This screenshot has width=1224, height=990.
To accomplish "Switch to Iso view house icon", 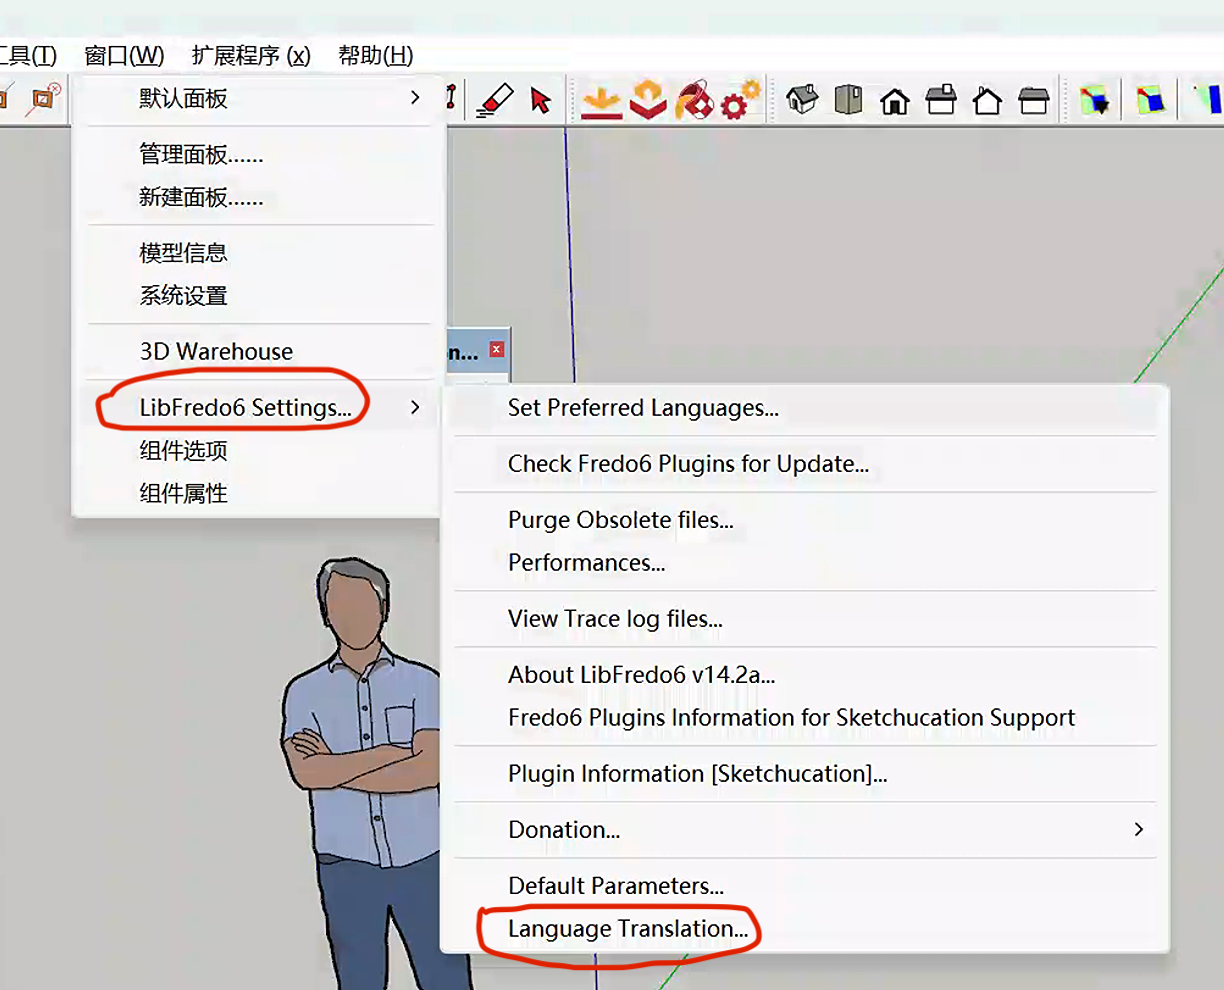I will click(x=802, y=100).
